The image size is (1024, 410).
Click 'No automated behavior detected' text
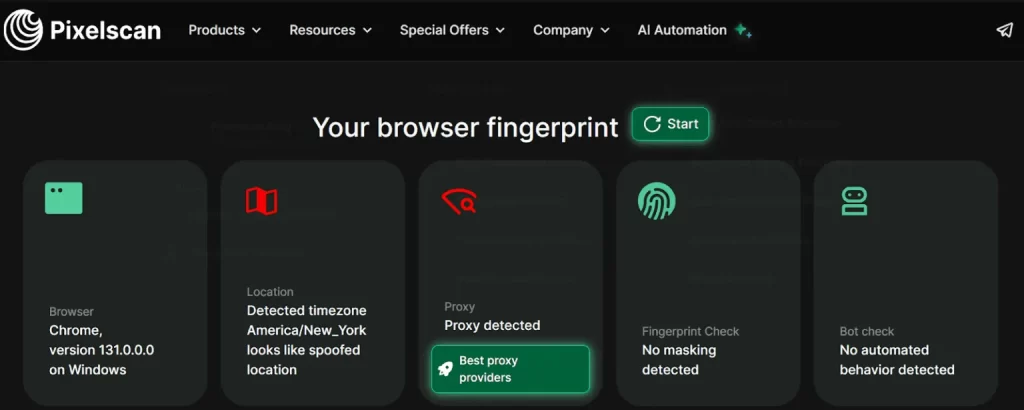[x=897, y=360]
